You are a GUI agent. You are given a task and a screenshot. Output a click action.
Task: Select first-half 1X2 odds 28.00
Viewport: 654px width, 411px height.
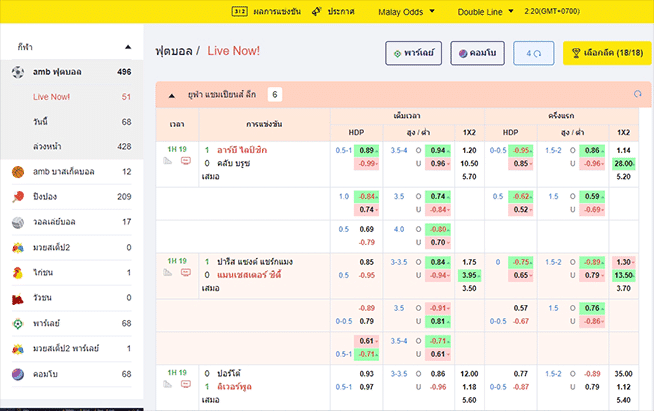pos(624,164)
